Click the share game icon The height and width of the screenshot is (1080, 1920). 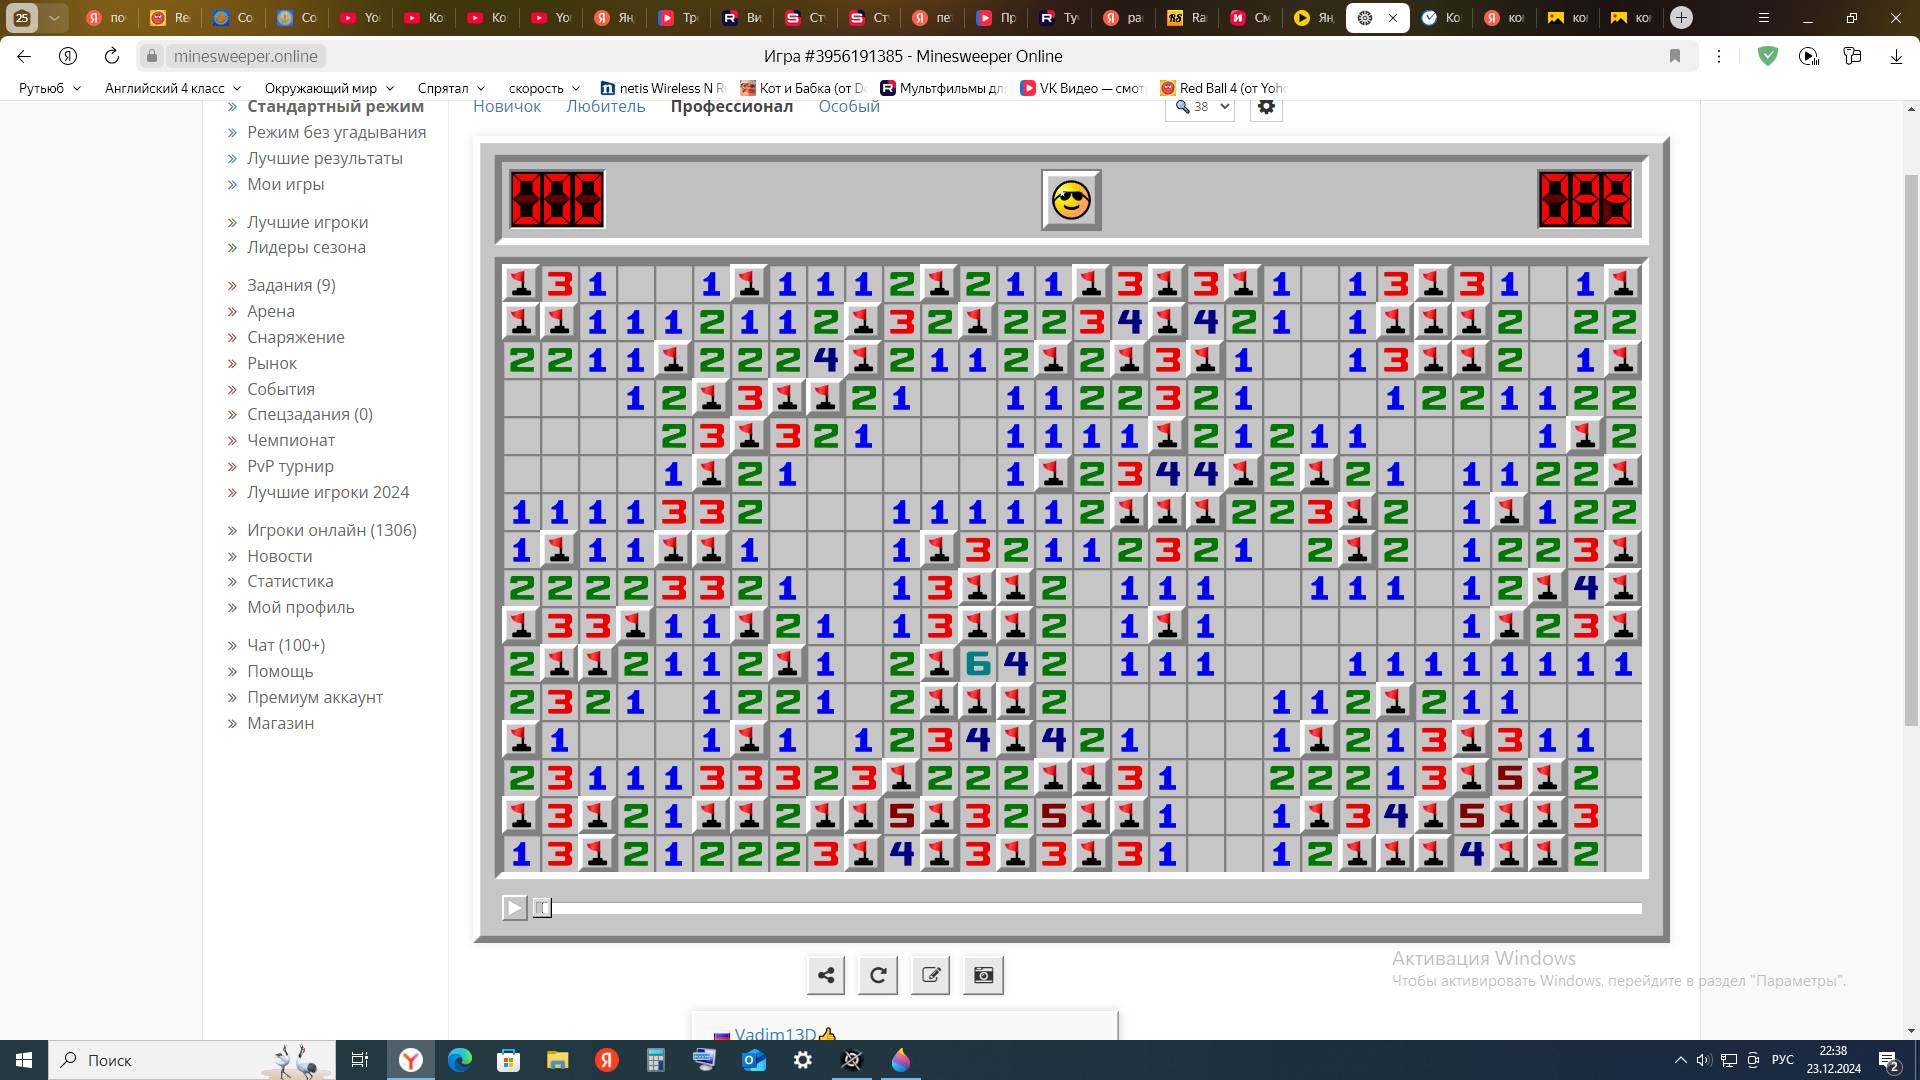pyautogui.click(x=825, y=975)
